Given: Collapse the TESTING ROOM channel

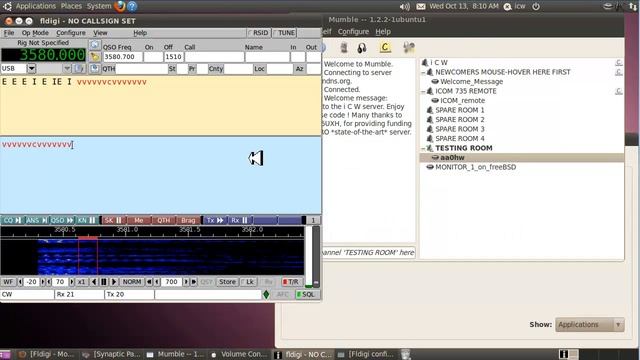Looking at the screenshot, I should [423, 148].
